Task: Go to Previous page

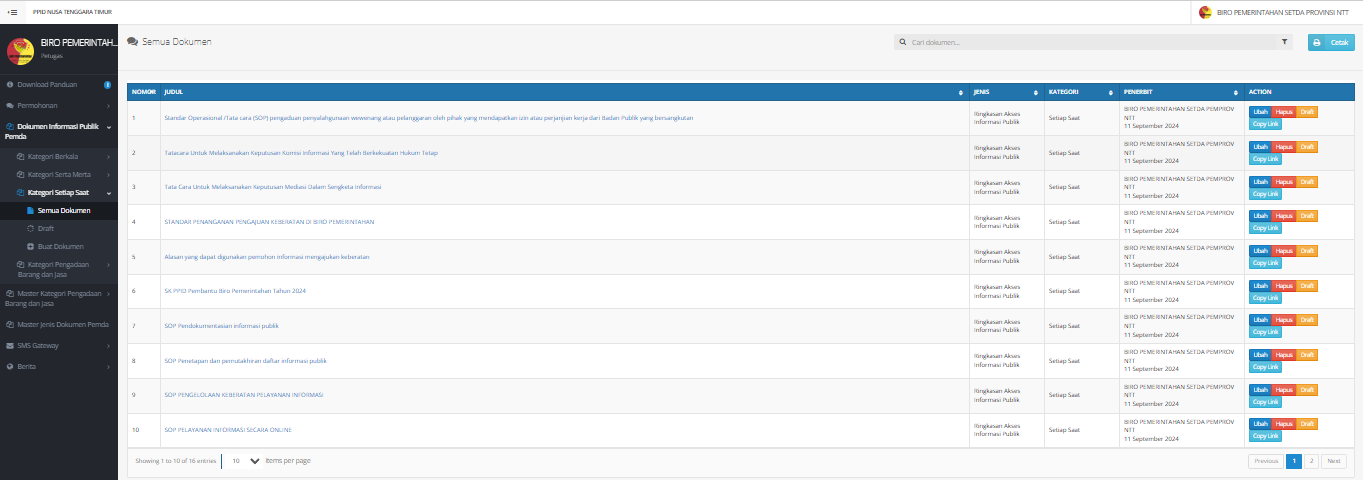Action: (1266, 461)
